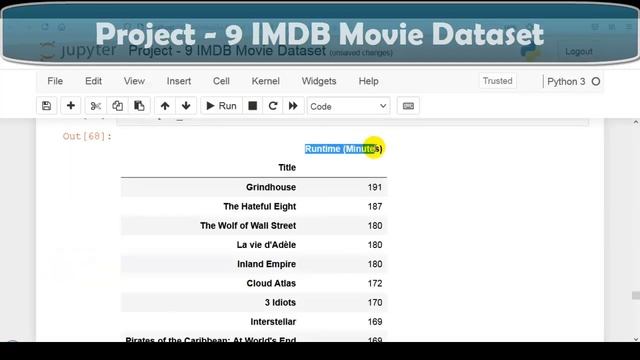Move selected cell down arrow

(x=186, y=106)
